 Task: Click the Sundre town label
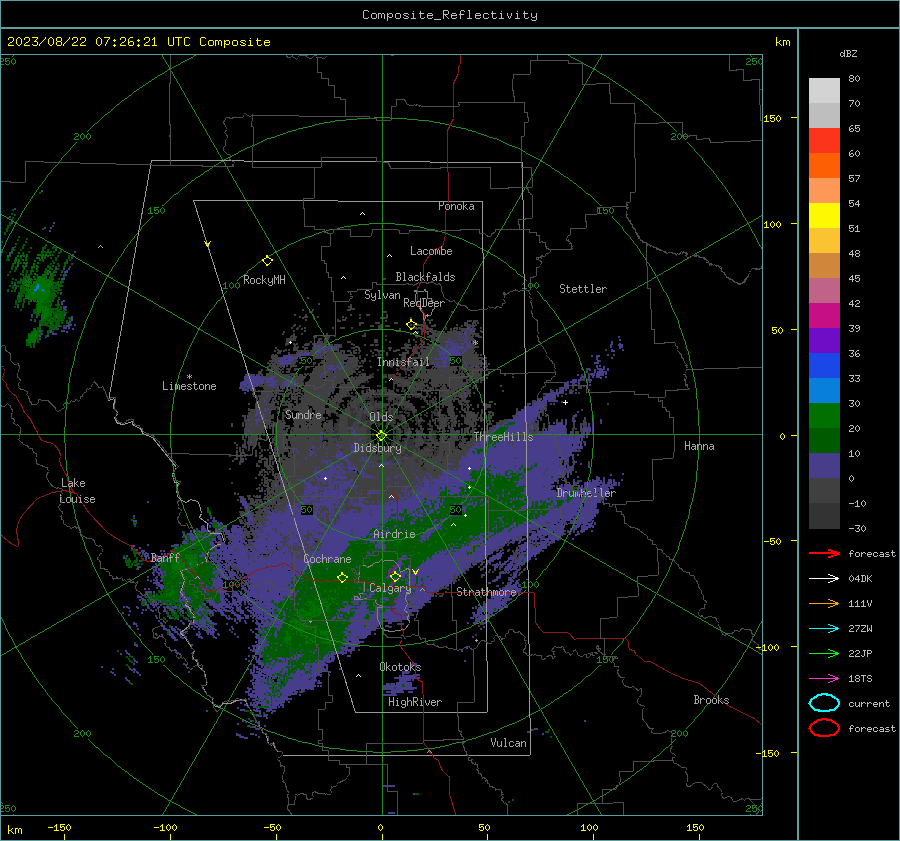(x=303, y=415)
